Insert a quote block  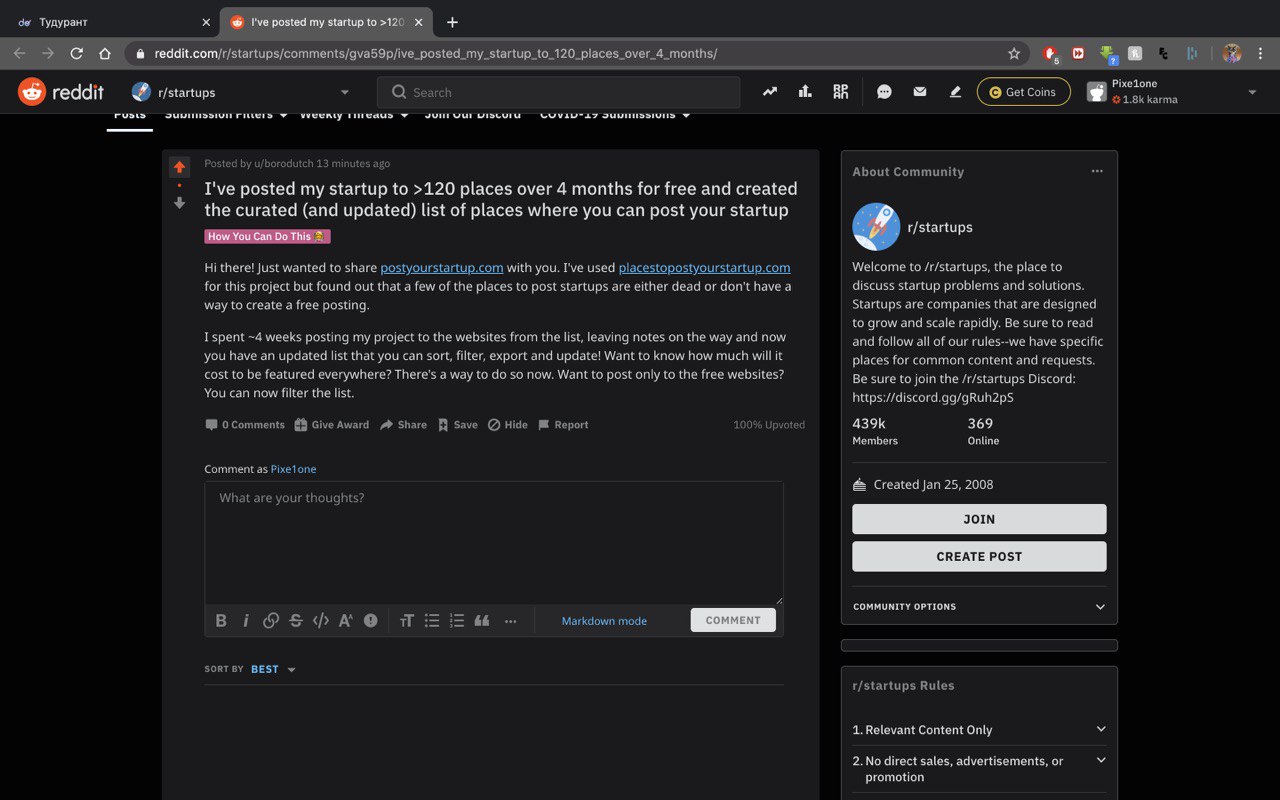pyautogui.click(x=482, y=620)
